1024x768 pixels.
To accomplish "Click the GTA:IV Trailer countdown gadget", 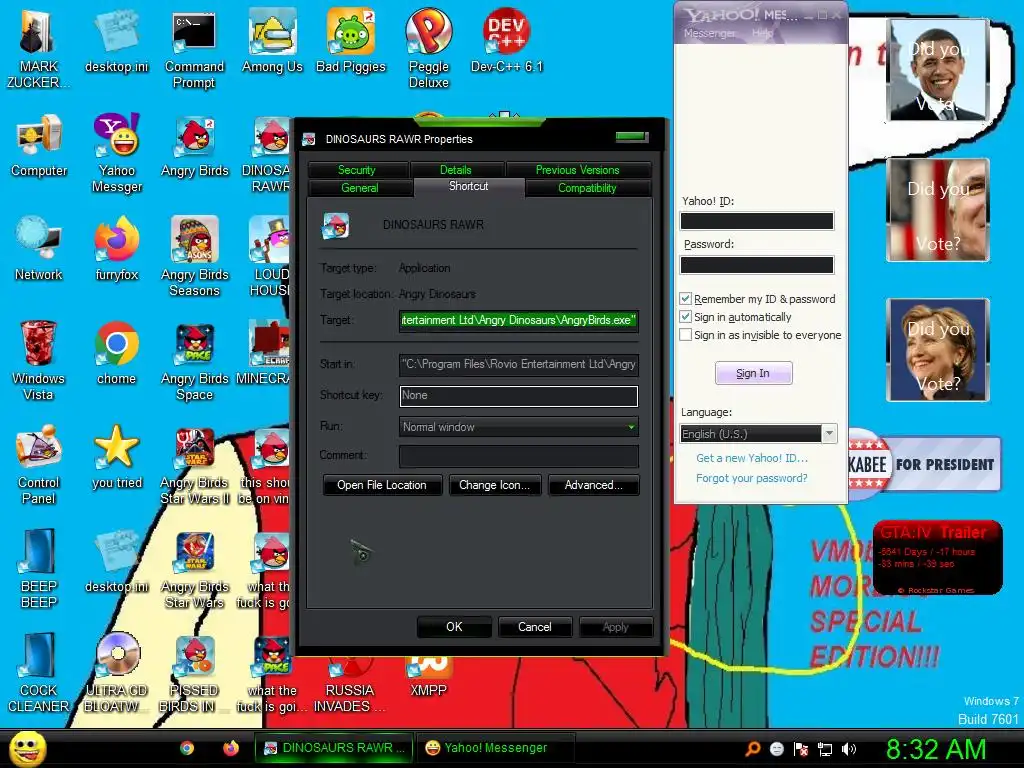I will [x=938, y=558].
